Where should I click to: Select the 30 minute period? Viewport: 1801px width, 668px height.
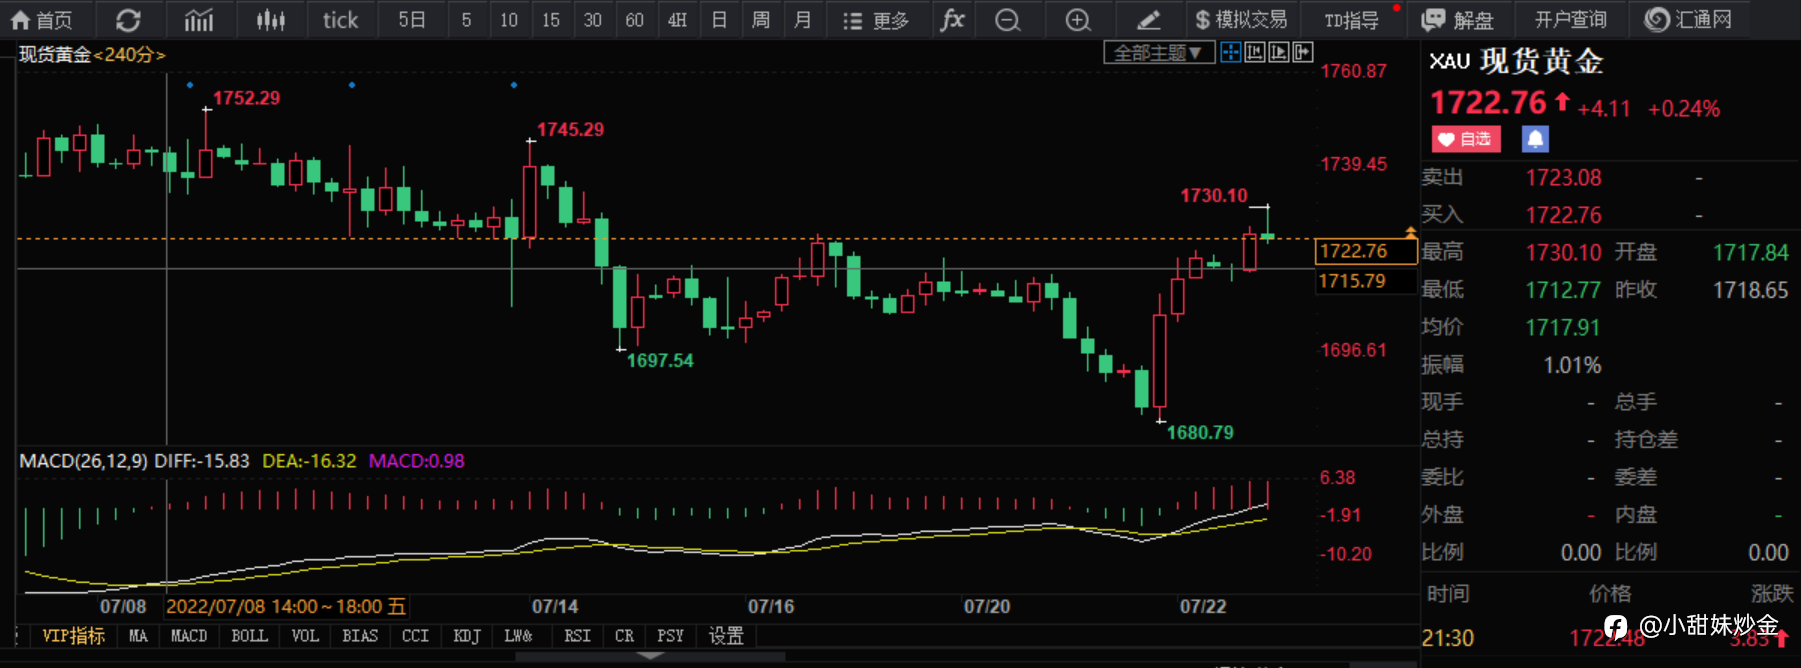(x=593, y=20)
